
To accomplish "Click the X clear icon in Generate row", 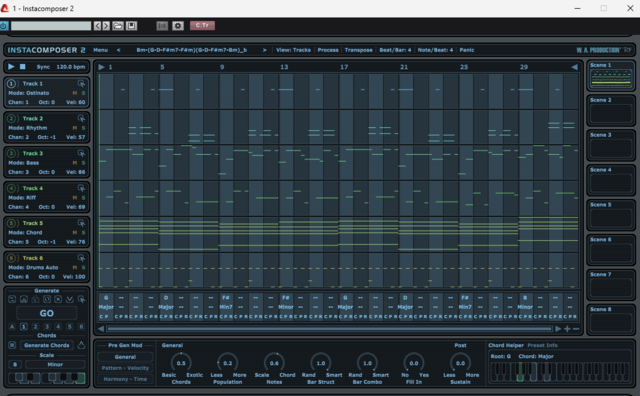I will (58, 299).
